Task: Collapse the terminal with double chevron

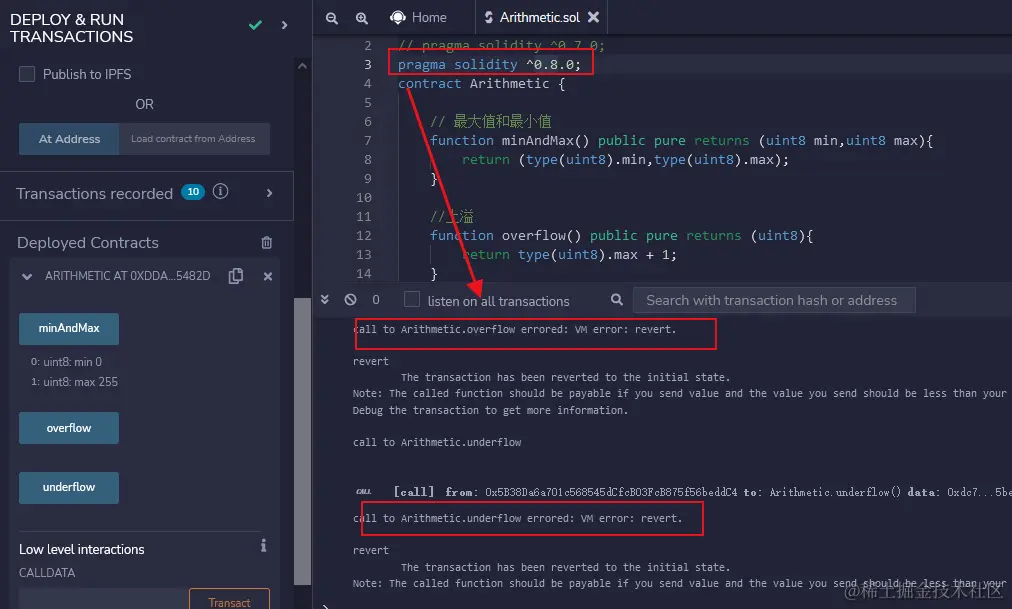Action: coord(325,299)
